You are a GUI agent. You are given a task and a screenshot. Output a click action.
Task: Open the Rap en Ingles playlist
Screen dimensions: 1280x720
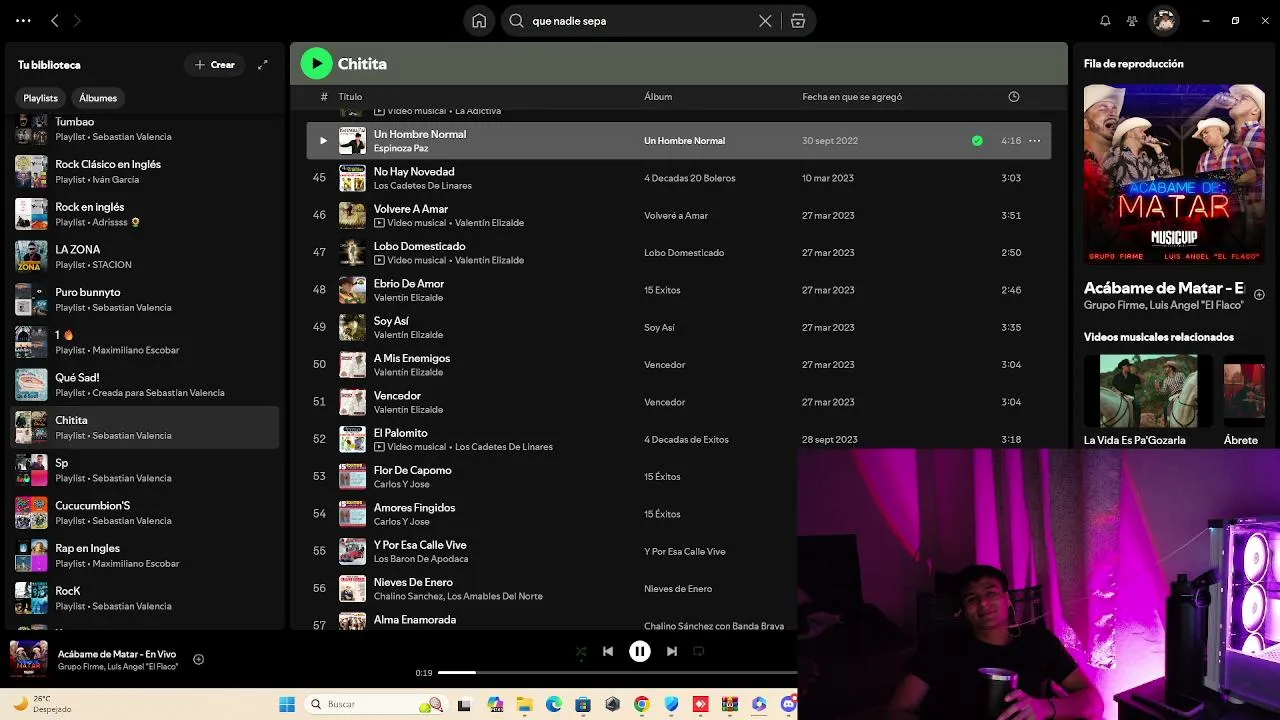tap(145, 556)
